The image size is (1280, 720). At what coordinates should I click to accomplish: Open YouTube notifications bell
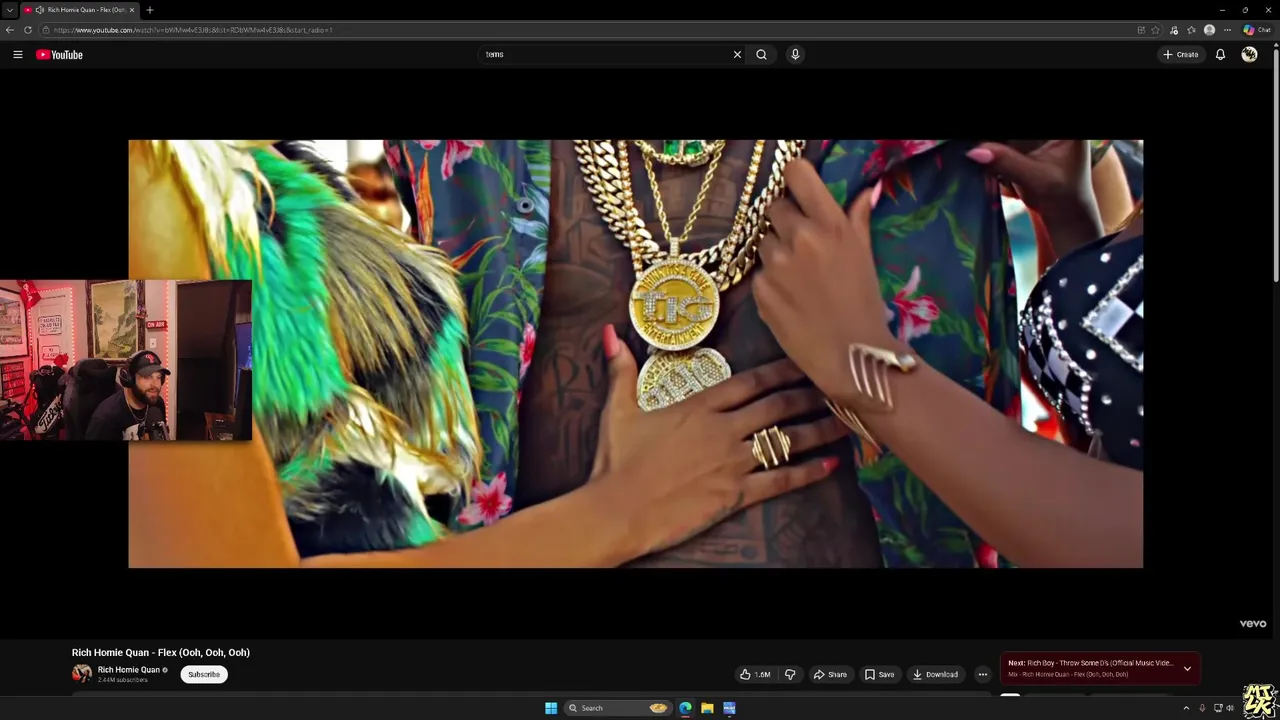1220,55
